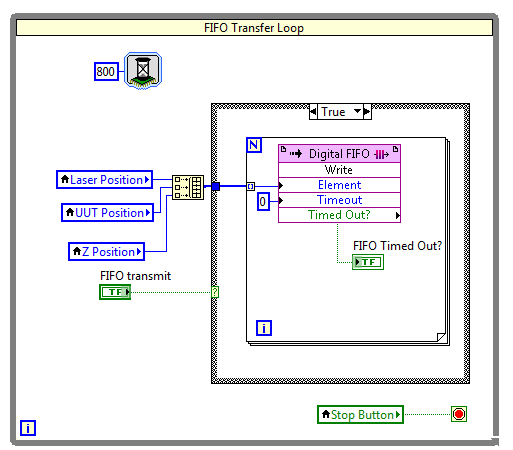Click the FIFO icon right of Digital FIFO
This screenshot has height=450, width=513.
point(381,154)
